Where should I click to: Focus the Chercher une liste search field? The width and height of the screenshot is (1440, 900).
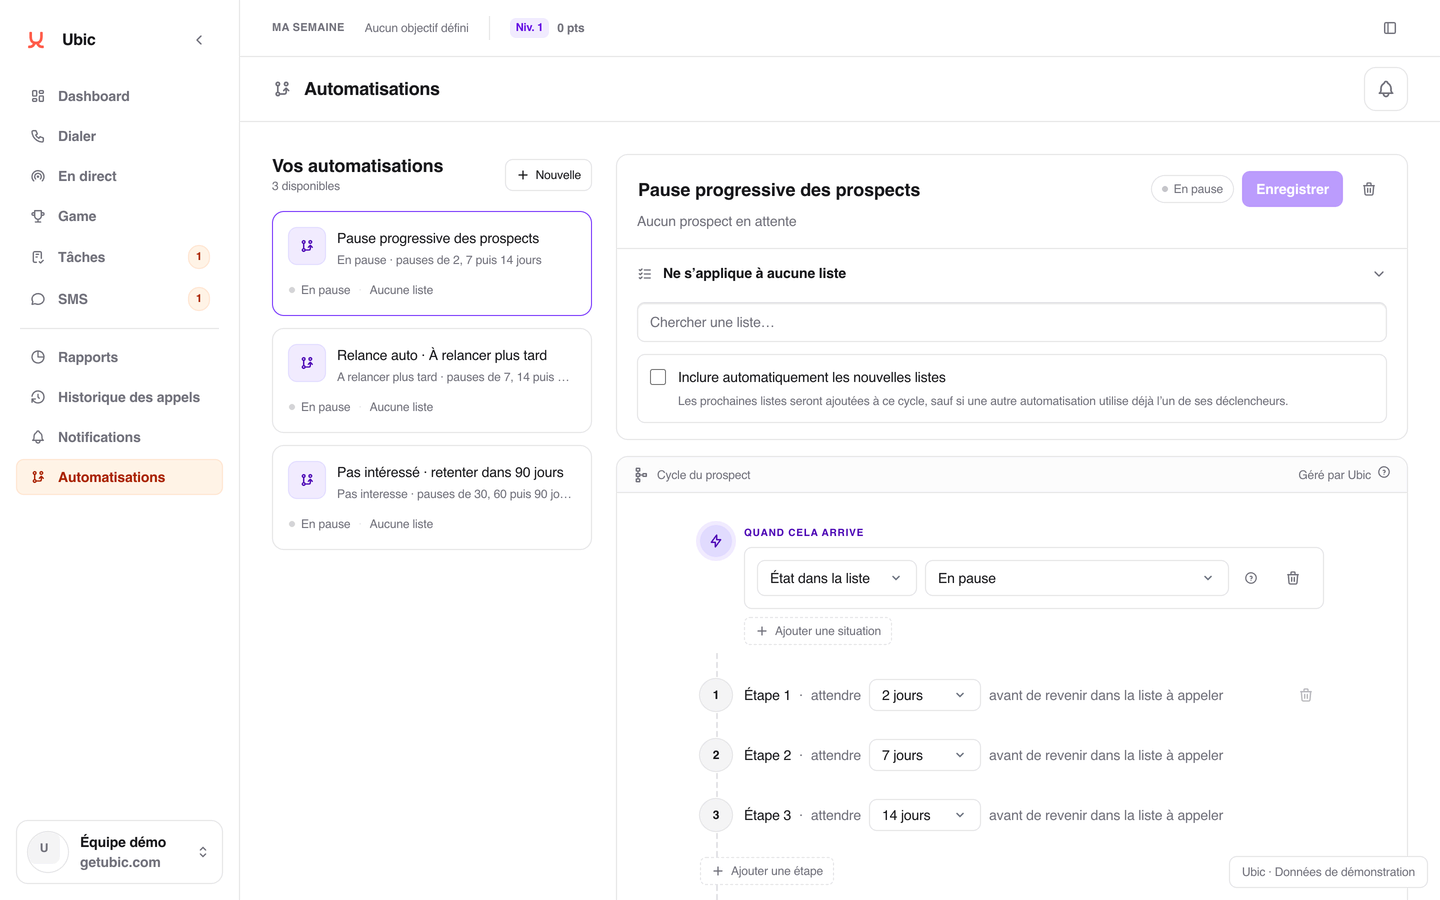[x=1012, y=322]
